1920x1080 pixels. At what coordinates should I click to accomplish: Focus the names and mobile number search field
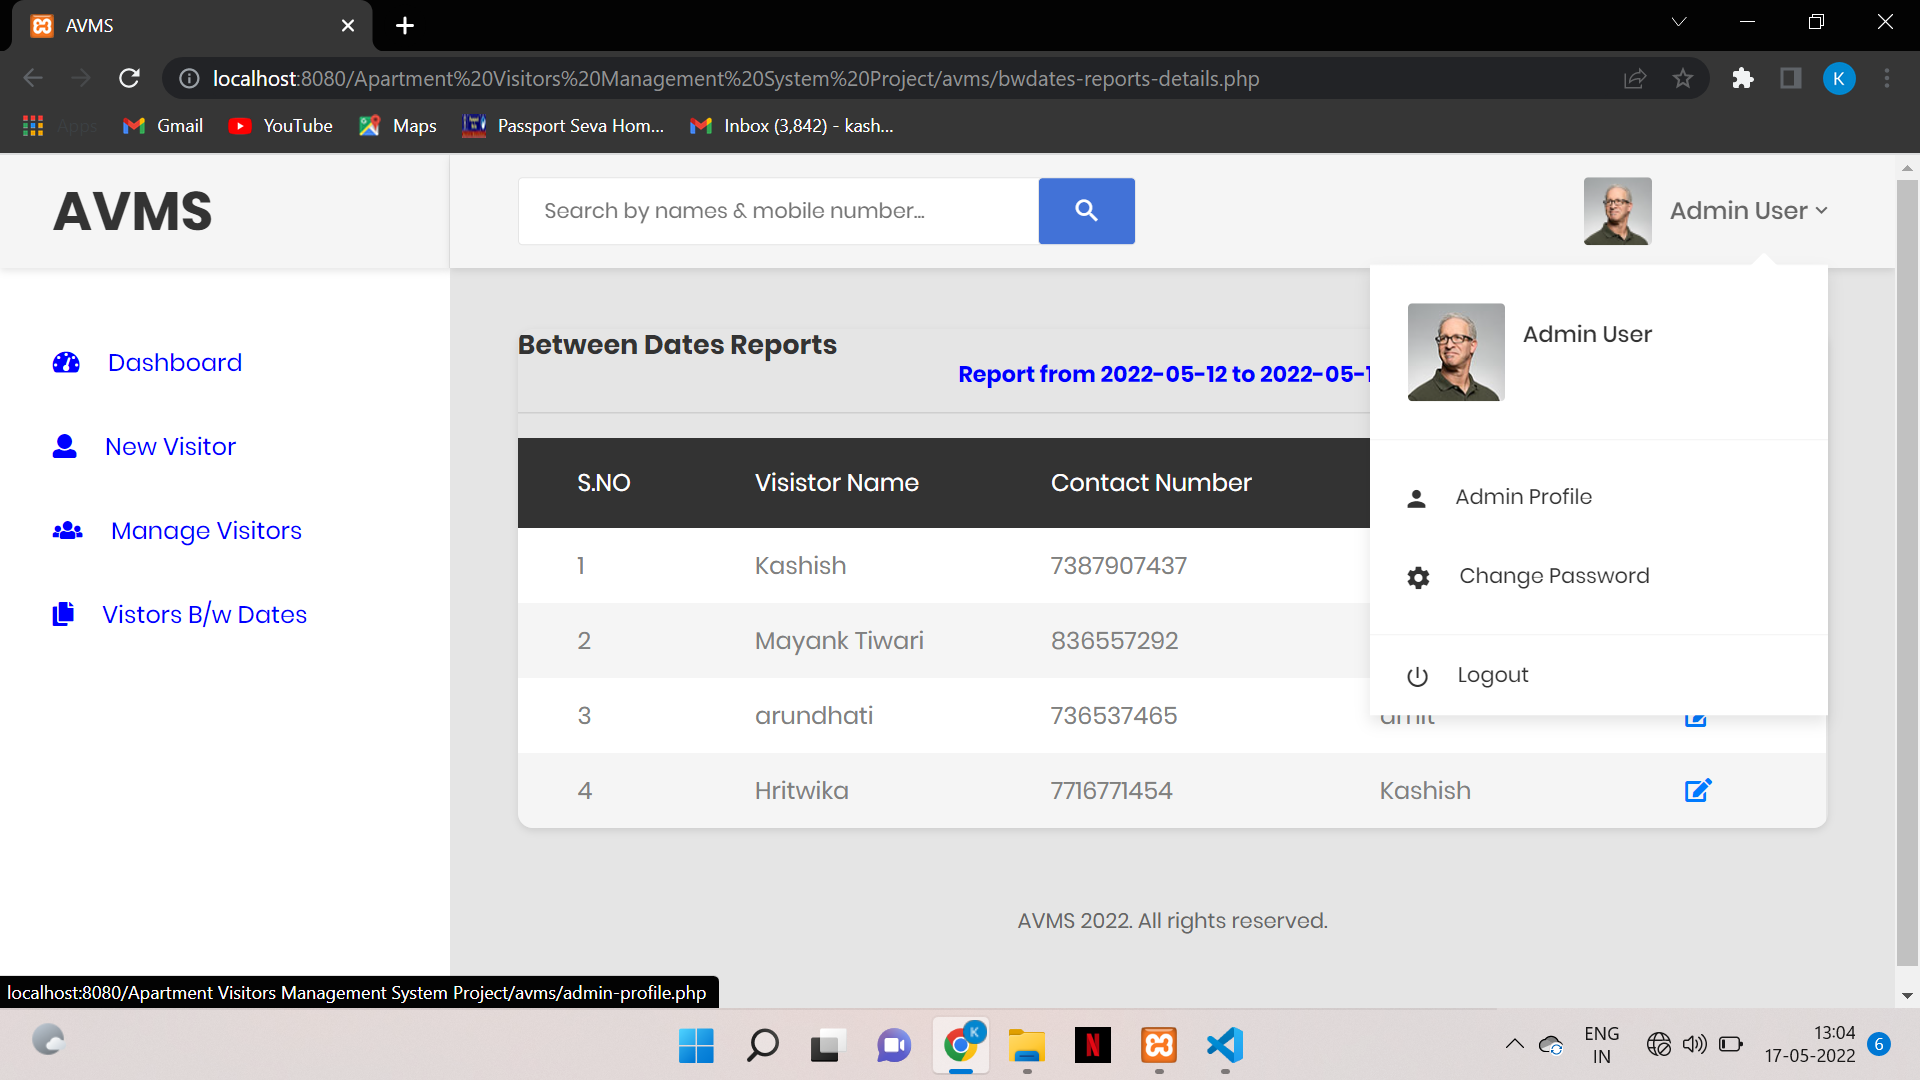click(x=778, y=211)
